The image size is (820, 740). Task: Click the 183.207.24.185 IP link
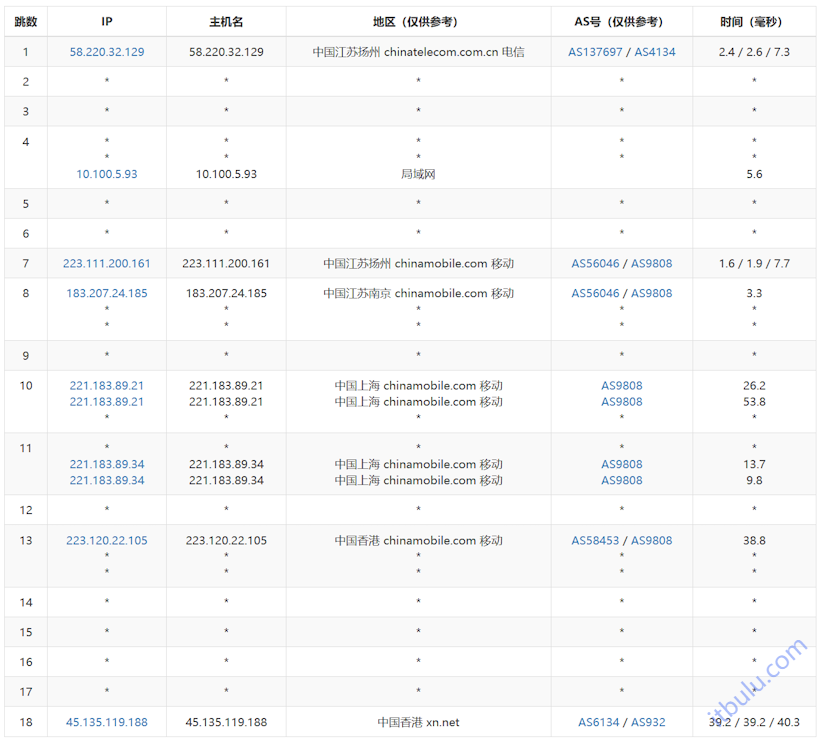pyautogui.click(x=106, y=293)
